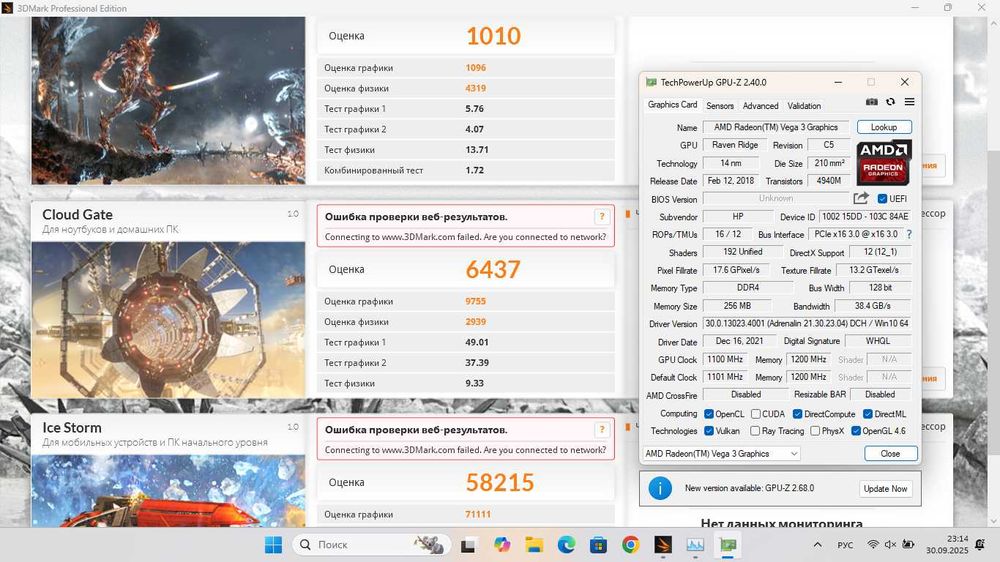The height and width of the screenshot is (562, 1000).
Task: Click the BIOS export share icon
Action: point(861,198)
